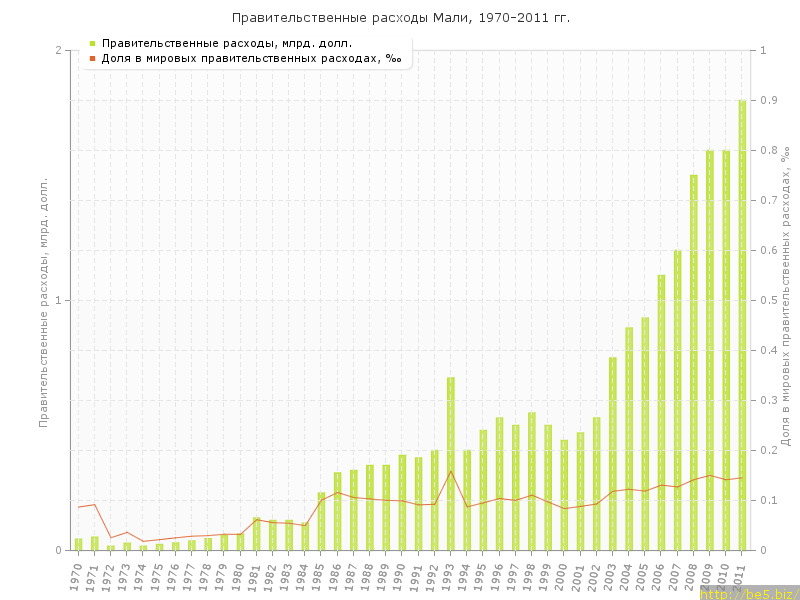Open the be5.biz watermark link
The width and height of the screenshot is (800, 600).
(x=749, y=594)
